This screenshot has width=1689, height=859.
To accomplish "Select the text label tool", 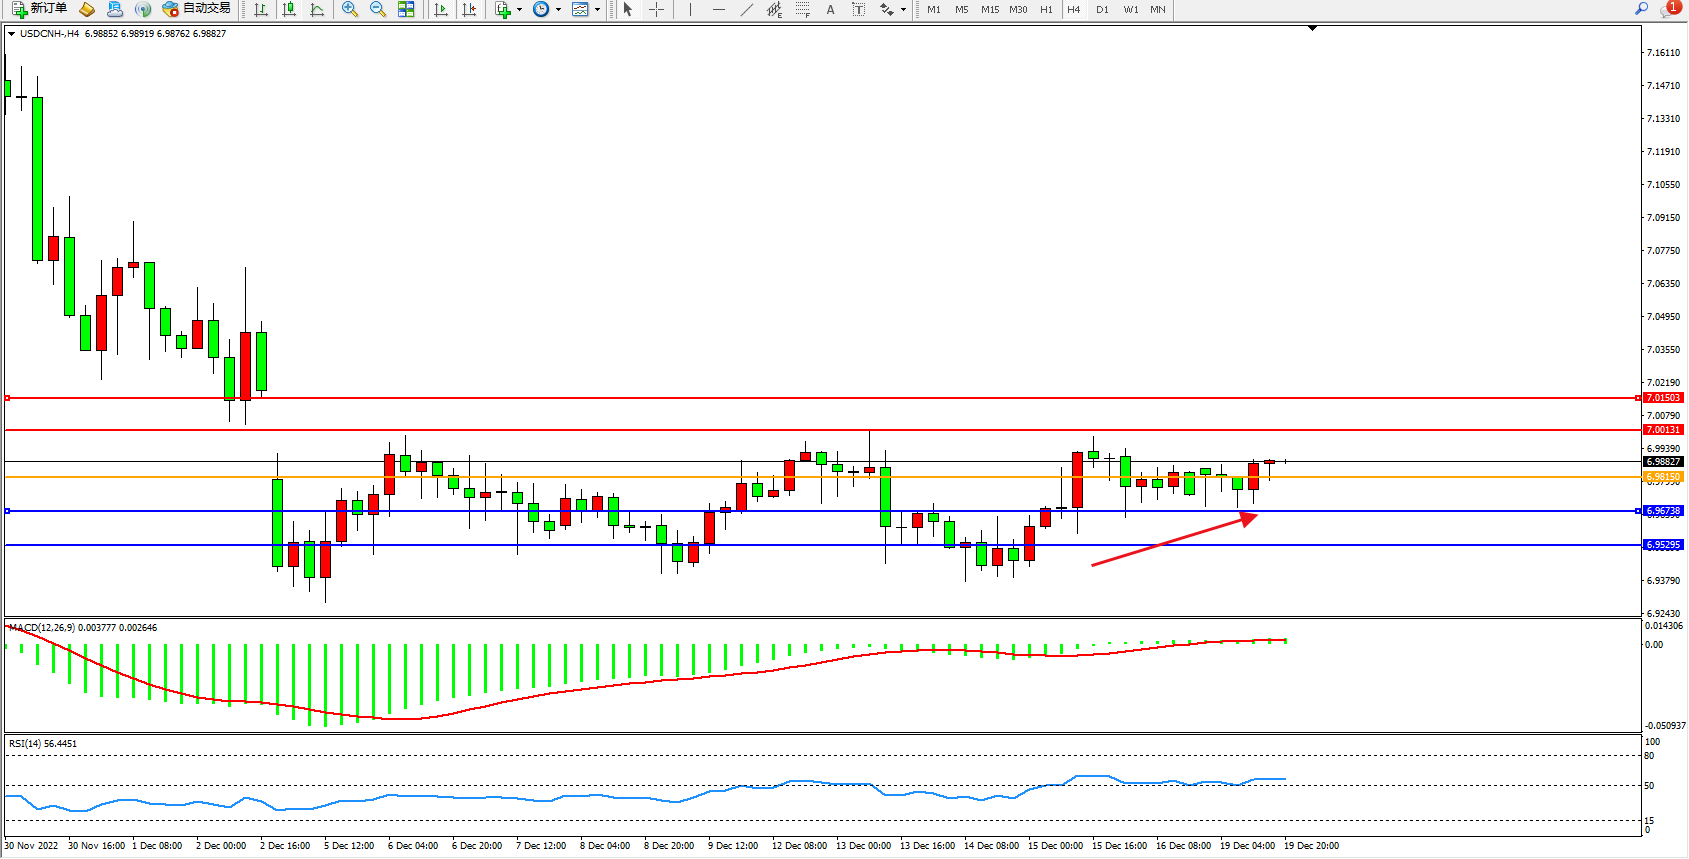I will coord(858,9).
